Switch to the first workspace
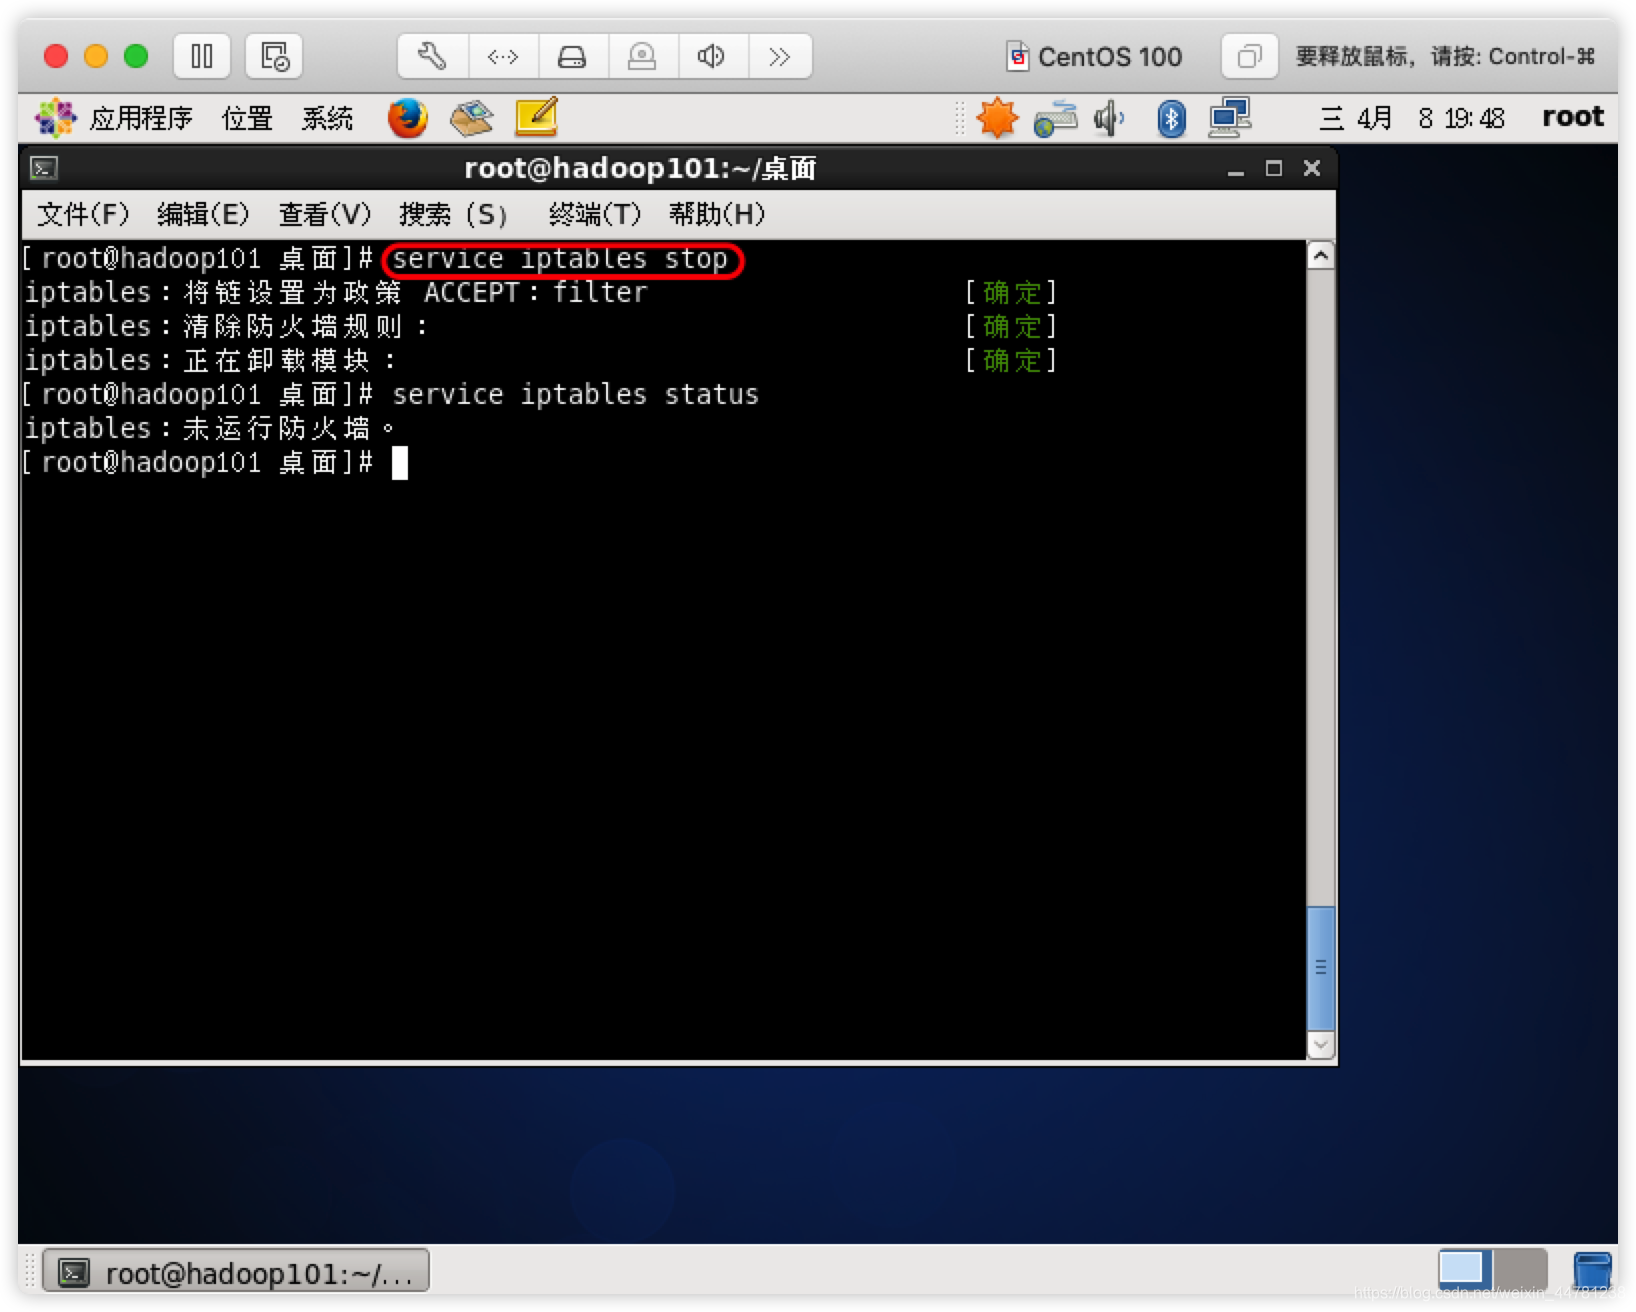Screen dimensions: 1636x1312 (x=1465, y=1270)
